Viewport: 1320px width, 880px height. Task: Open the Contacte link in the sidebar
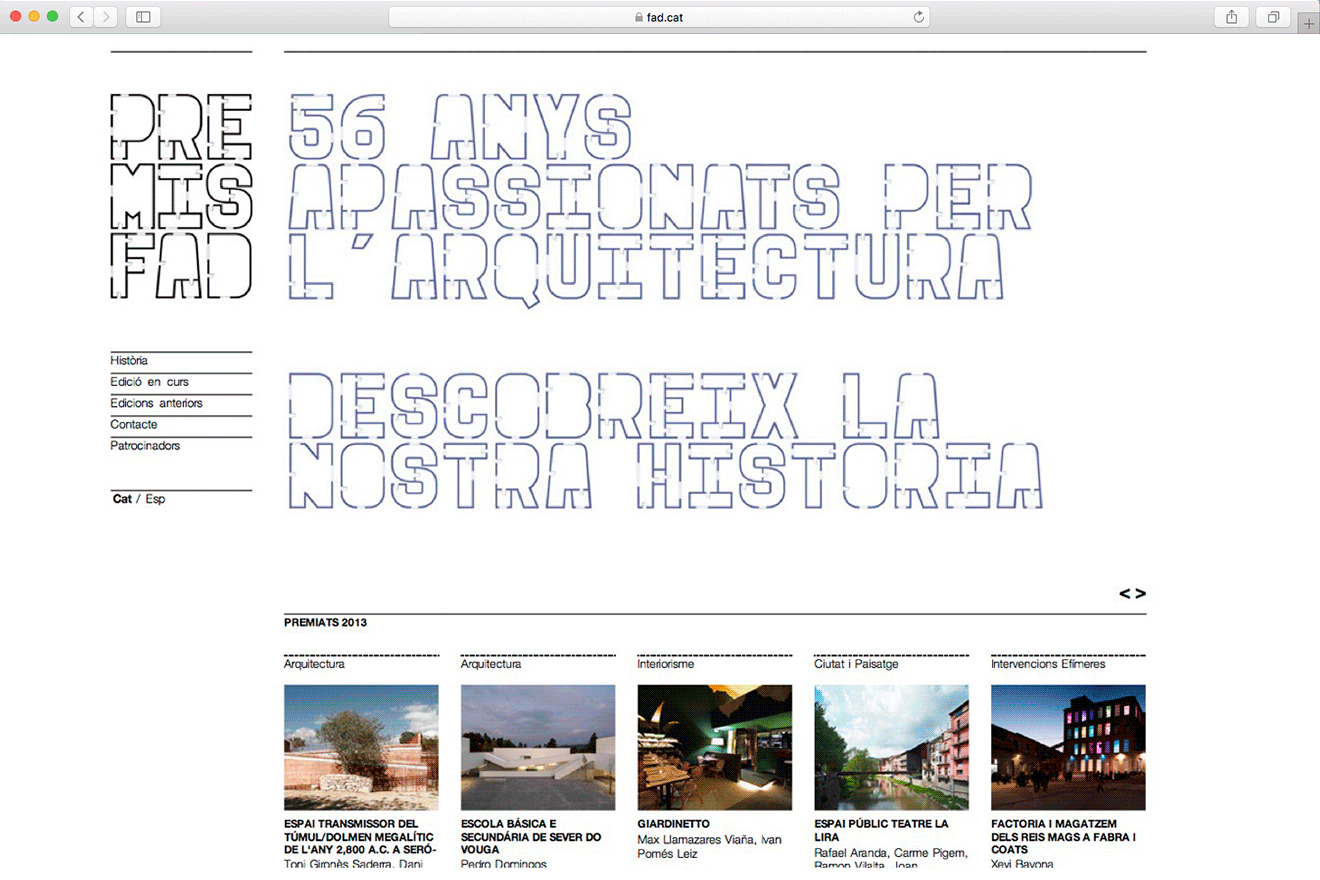134,425
